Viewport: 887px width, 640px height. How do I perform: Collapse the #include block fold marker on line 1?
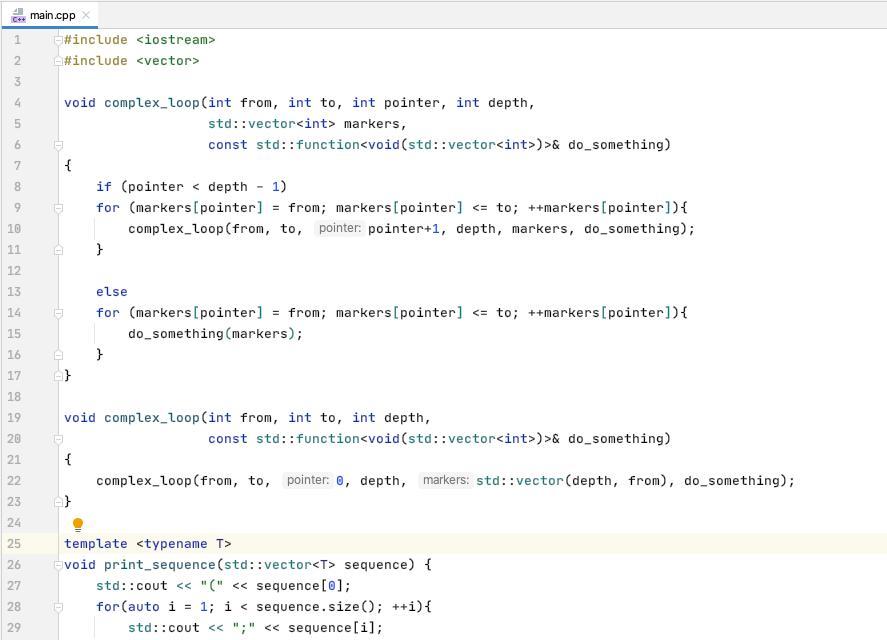(58, 40)
